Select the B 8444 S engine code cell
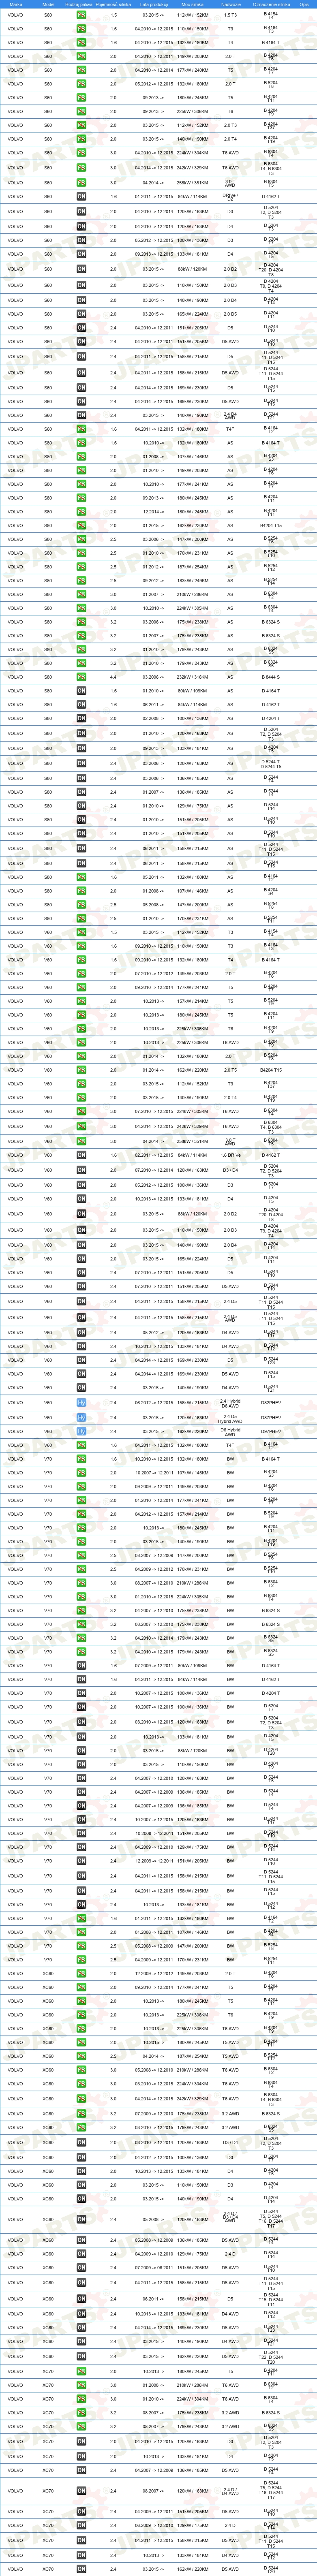The width and height of the screenshot is (317, 2576). point(271,677)
